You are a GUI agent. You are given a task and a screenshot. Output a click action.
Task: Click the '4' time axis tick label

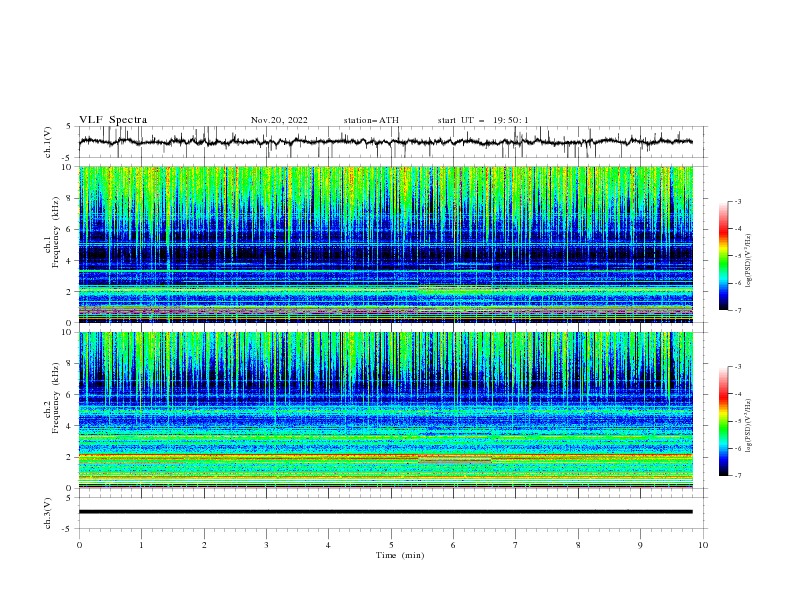[328, 545]
